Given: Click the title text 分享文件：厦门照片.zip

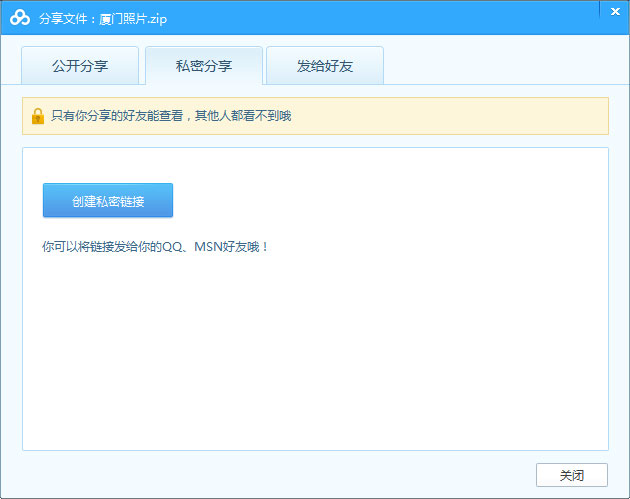Looking at the screenshot, I should click(x=103, y=18).
